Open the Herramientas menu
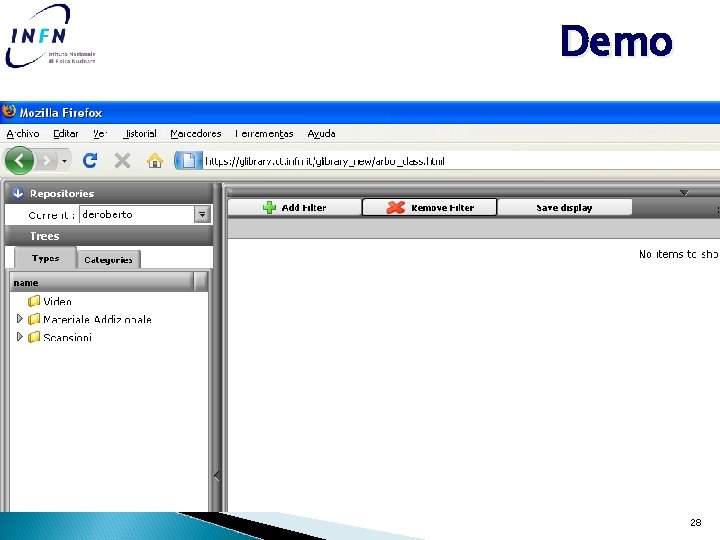Screen dimensions: 720x540 (264, 134)
